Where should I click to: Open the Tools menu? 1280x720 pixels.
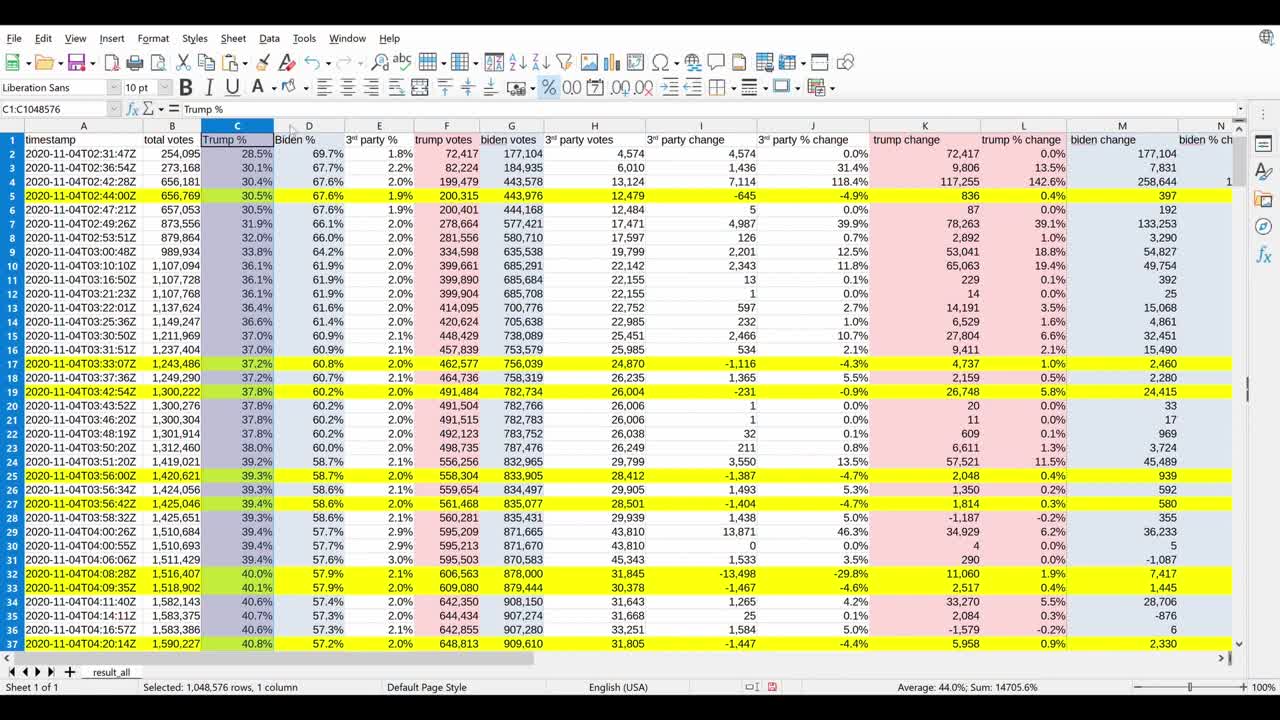pyautogui.click(x=304, y=38)
